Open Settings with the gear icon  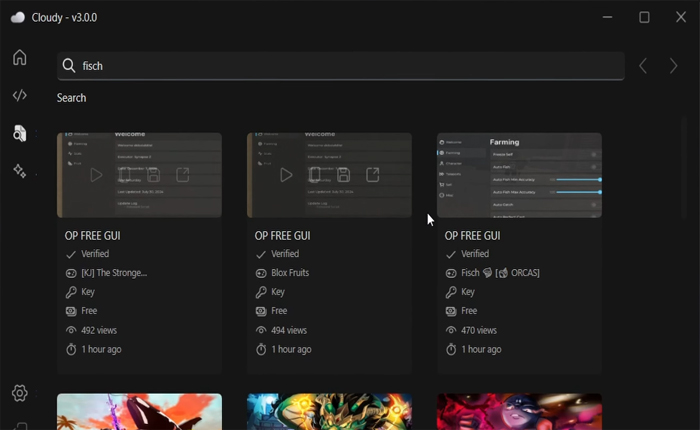coord(19,393)
